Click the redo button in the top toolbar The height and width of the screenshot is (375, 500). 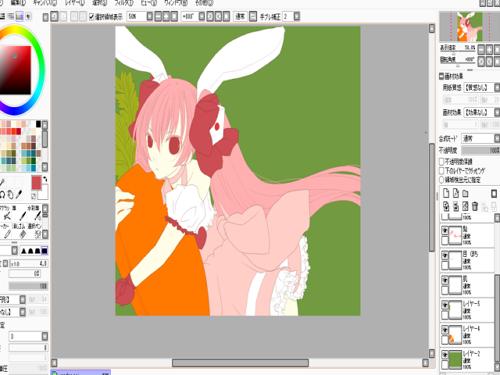(63, 16)
